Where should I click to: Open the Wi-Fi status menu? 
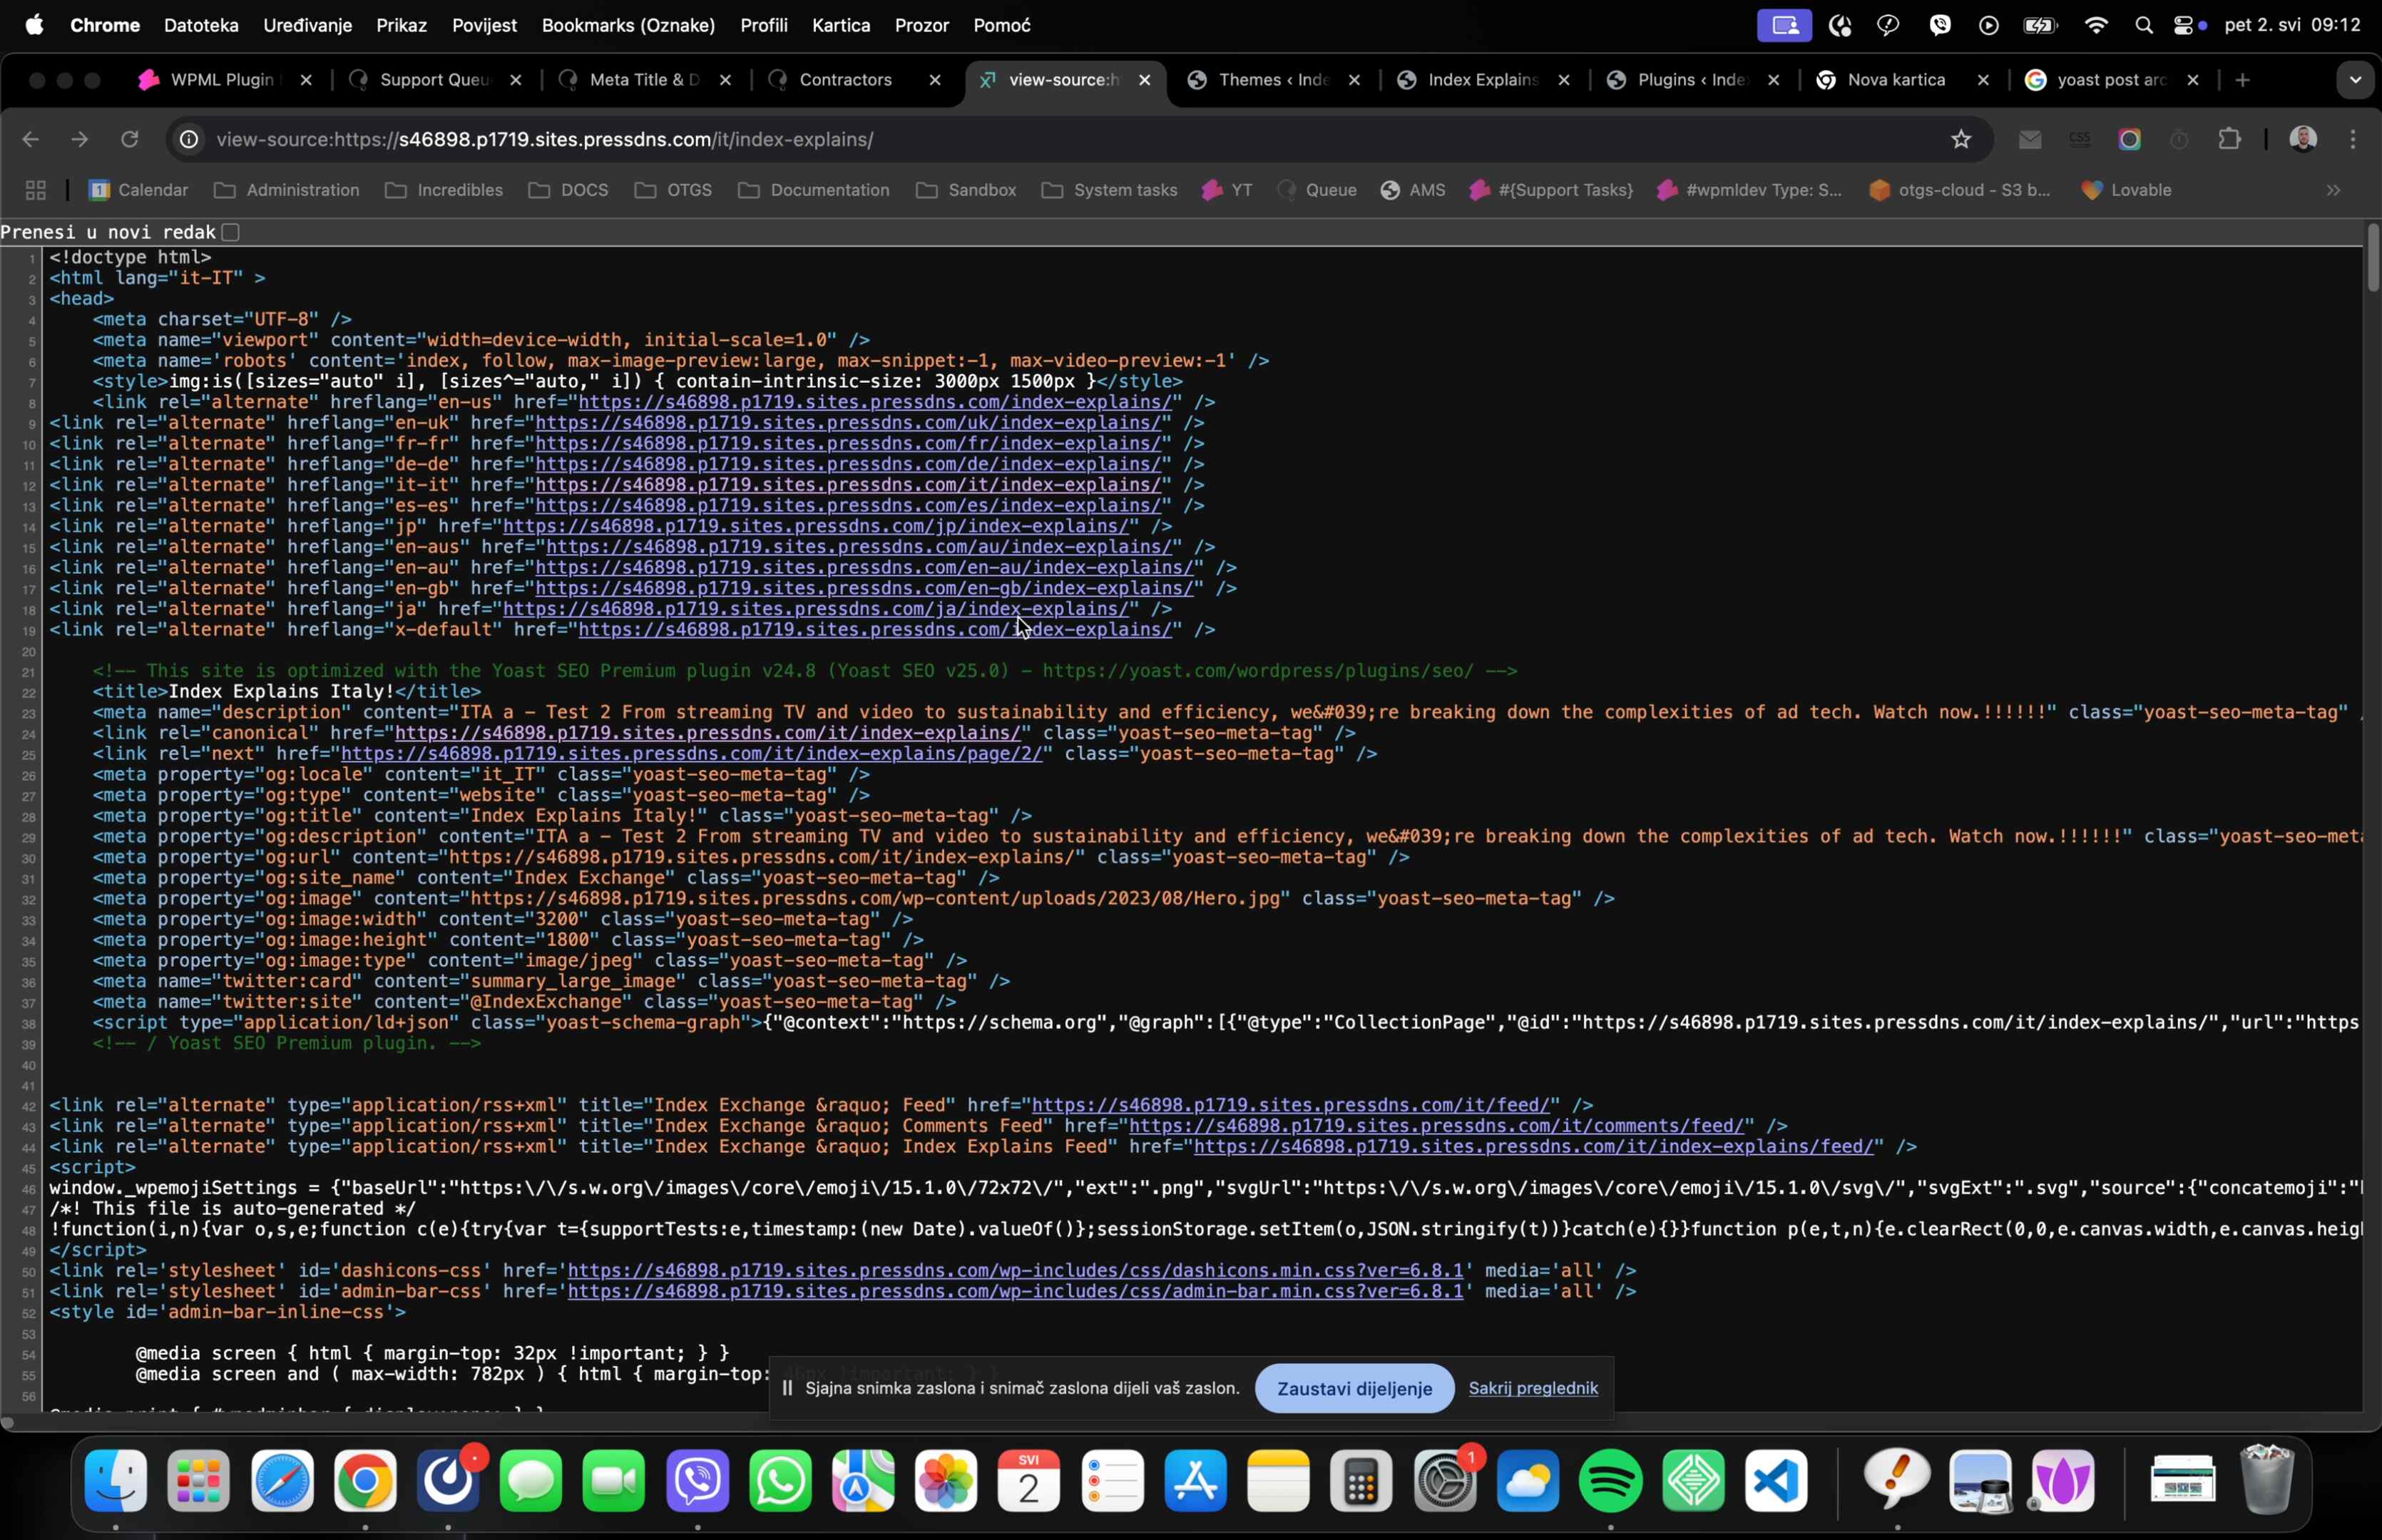tap(2096, 25)
